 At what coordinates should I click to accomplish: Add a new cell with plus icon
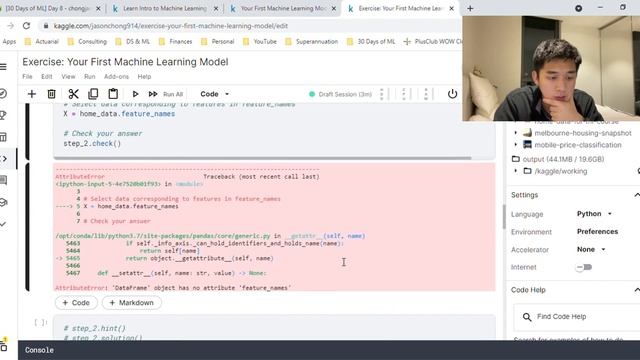tap(31, 94)
